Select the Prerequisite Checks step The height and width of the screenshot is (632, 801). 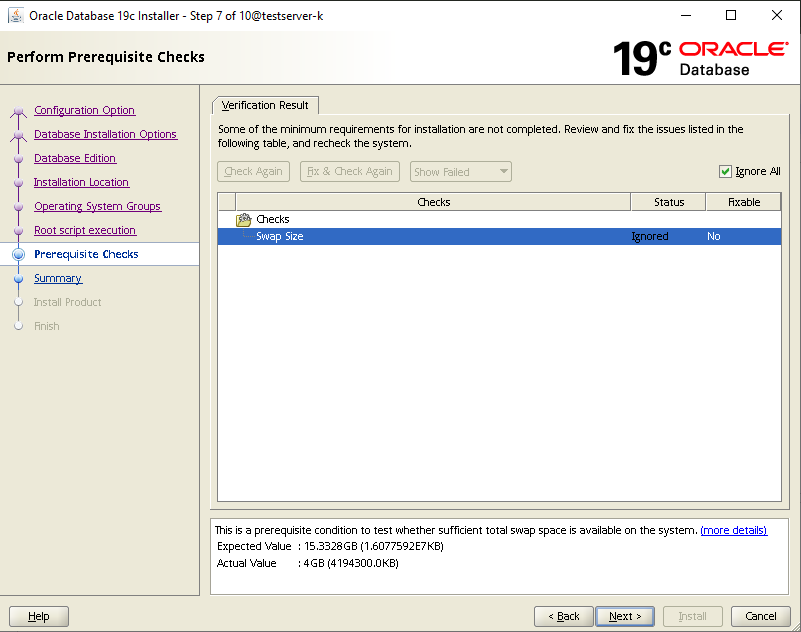point(86,254)
